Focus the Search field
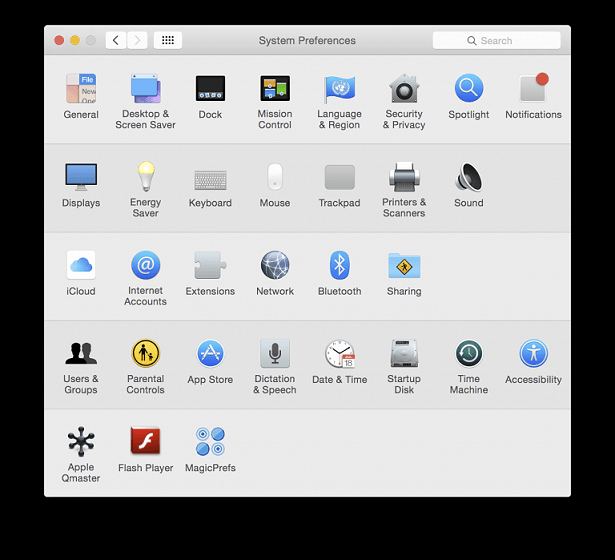 (x=497, y=40)
